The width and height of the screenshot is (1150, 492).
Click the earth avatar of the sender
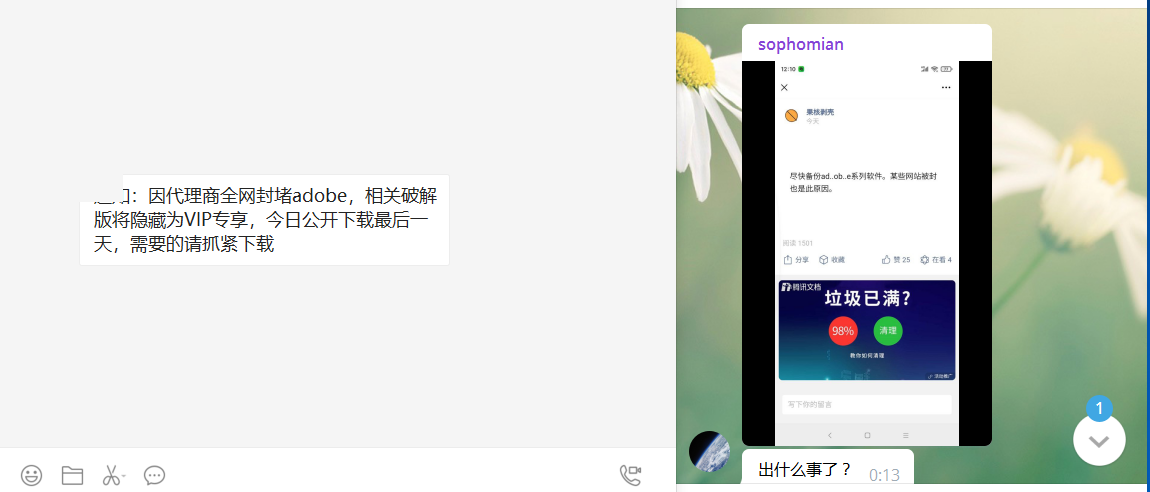(x=709, y=452)
